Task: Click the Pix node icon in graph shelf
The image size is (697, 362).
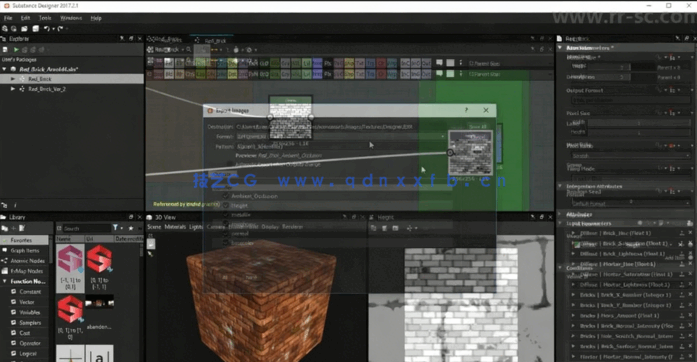Action: [x=328, y=63]
